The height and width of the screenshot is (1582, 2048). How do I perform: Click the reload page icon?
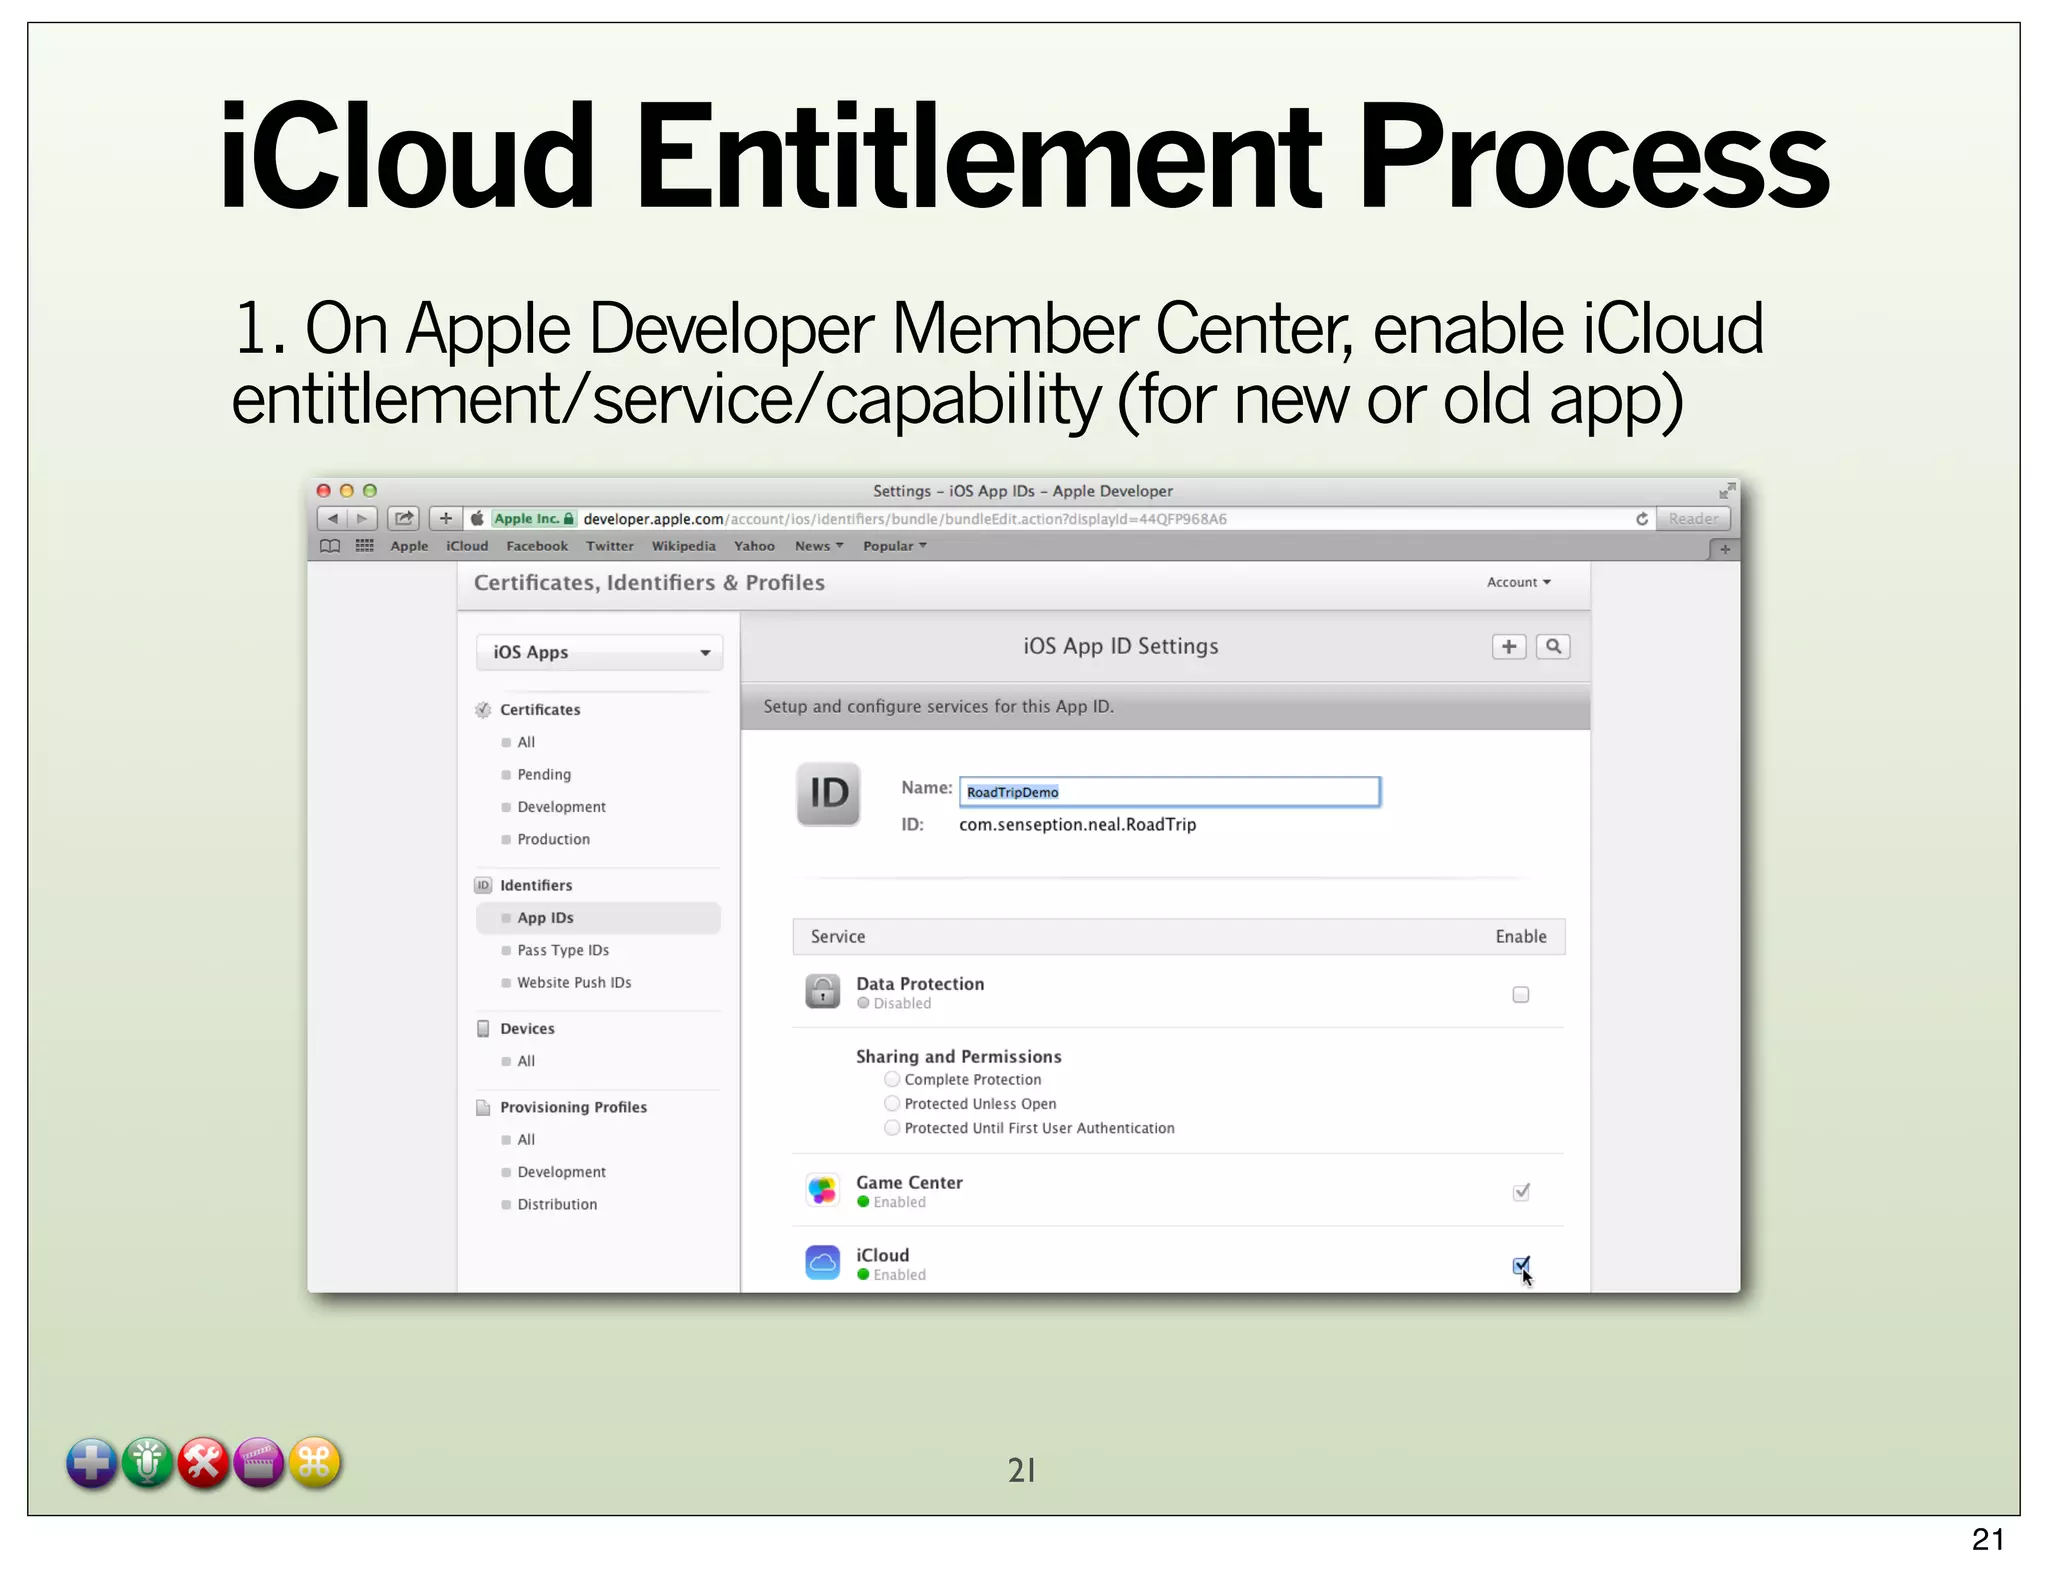click(1641, 518)
